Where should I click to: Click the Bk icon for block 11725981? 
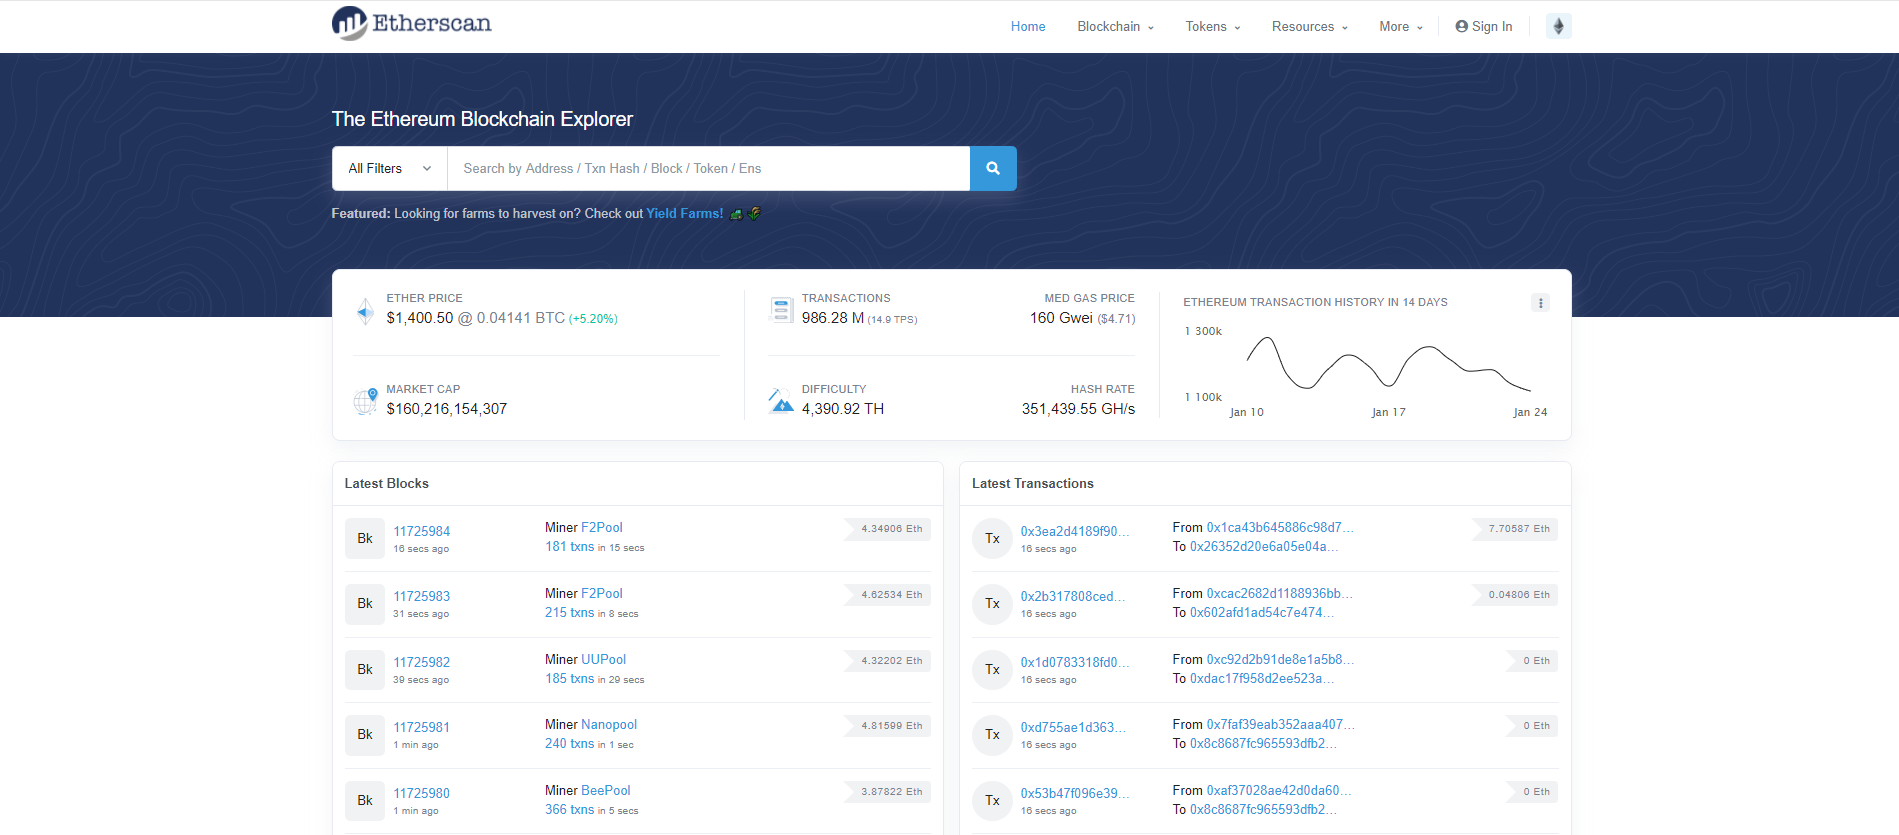(365, 735)
